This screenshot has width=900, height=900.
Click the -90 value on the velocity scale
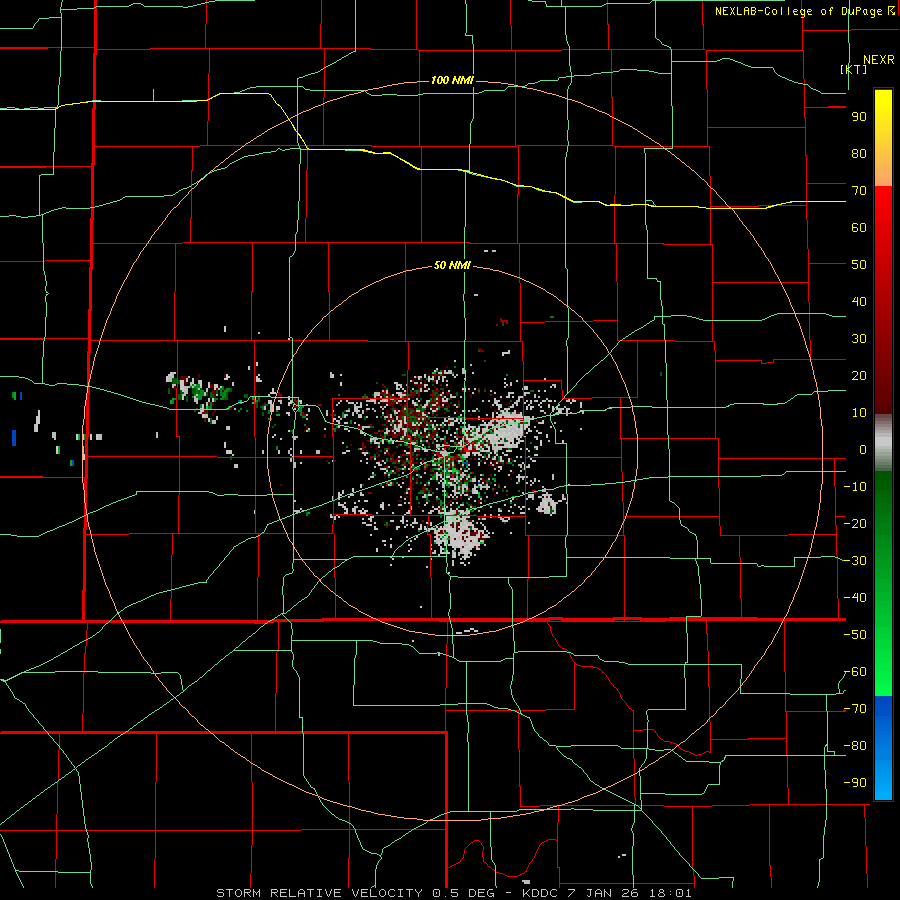[x=855, y=783]
